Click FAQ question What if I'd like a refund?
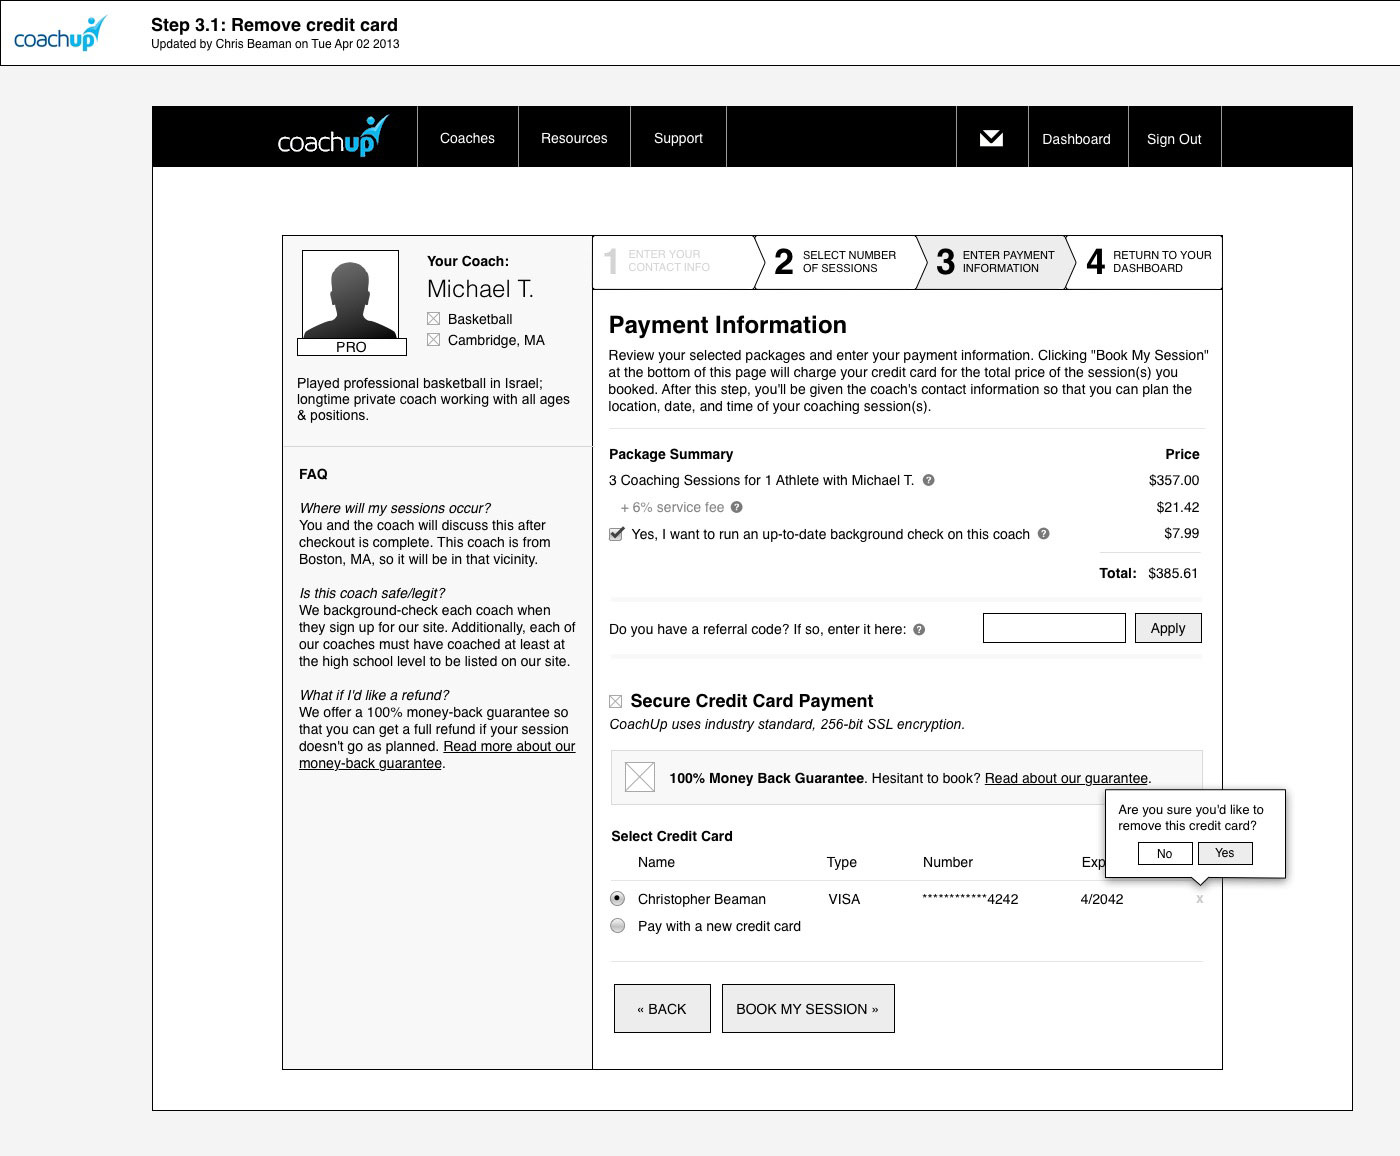This screenshot has height=1156, width=1400. point(374,695)
